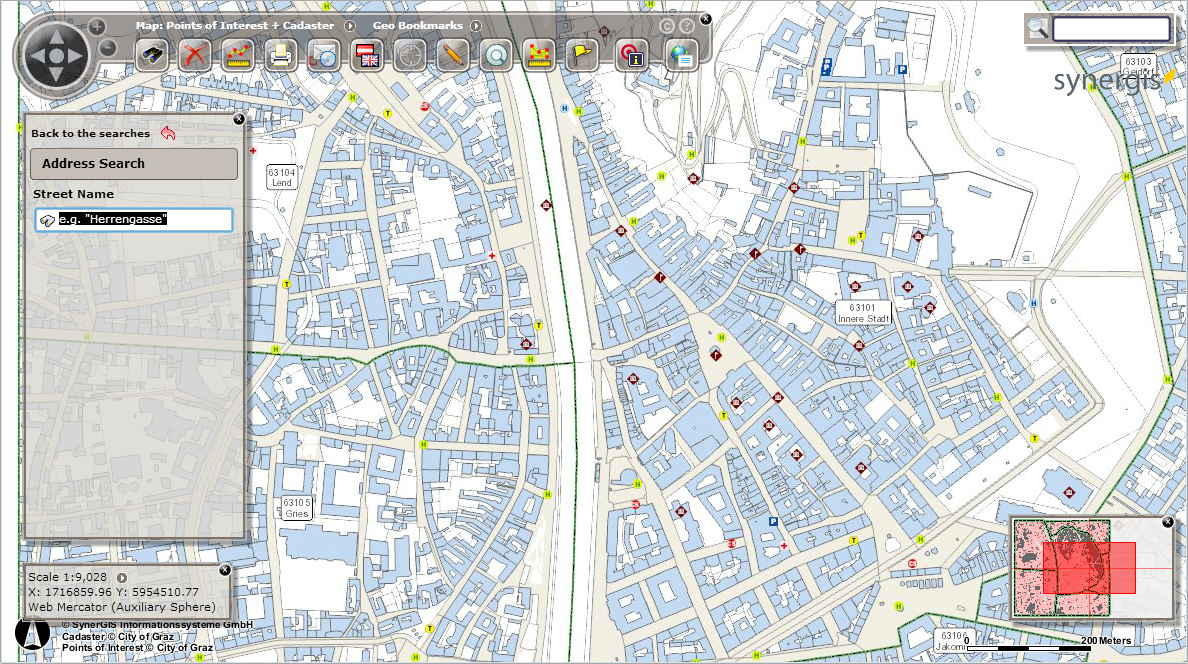Select the binoculars search tool

tap(152, 56)
